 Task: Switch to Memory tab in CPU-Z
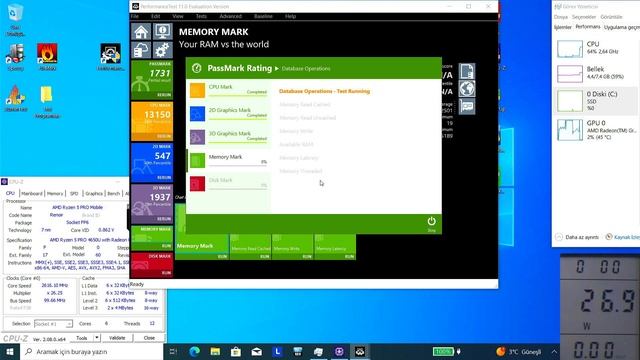pos(55,193)
